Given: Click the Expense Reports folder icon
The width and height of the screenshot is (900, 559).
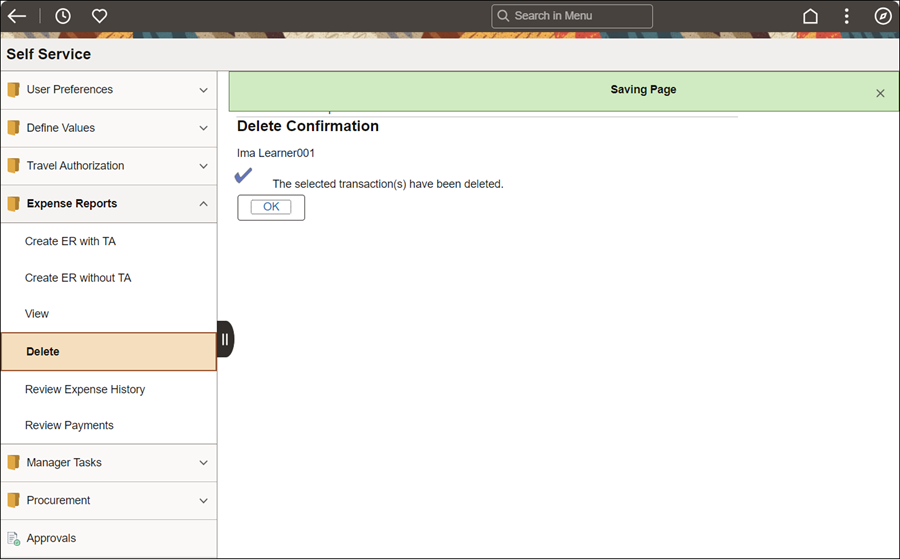Looking at the screenshot, I should click(x=13, y=203).
